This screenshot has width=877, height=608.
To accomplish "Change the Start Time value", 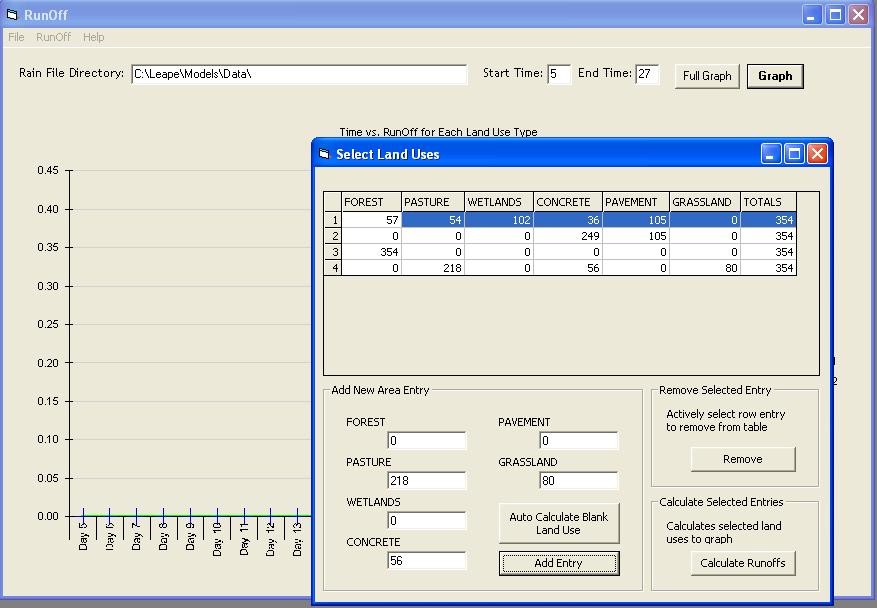I will click(x=559, y=73).
